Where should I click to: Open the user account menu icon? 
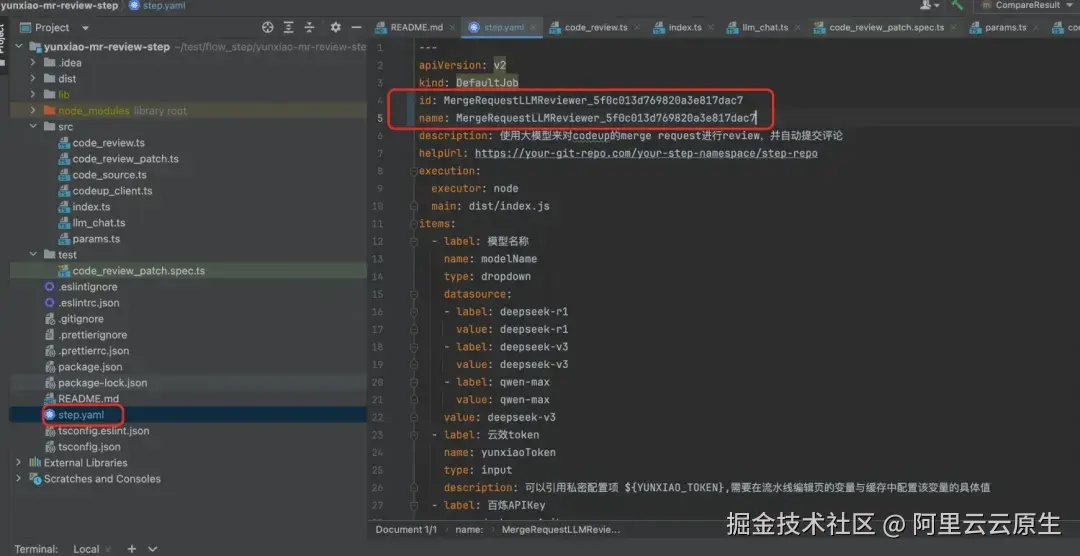coord(928,5)
